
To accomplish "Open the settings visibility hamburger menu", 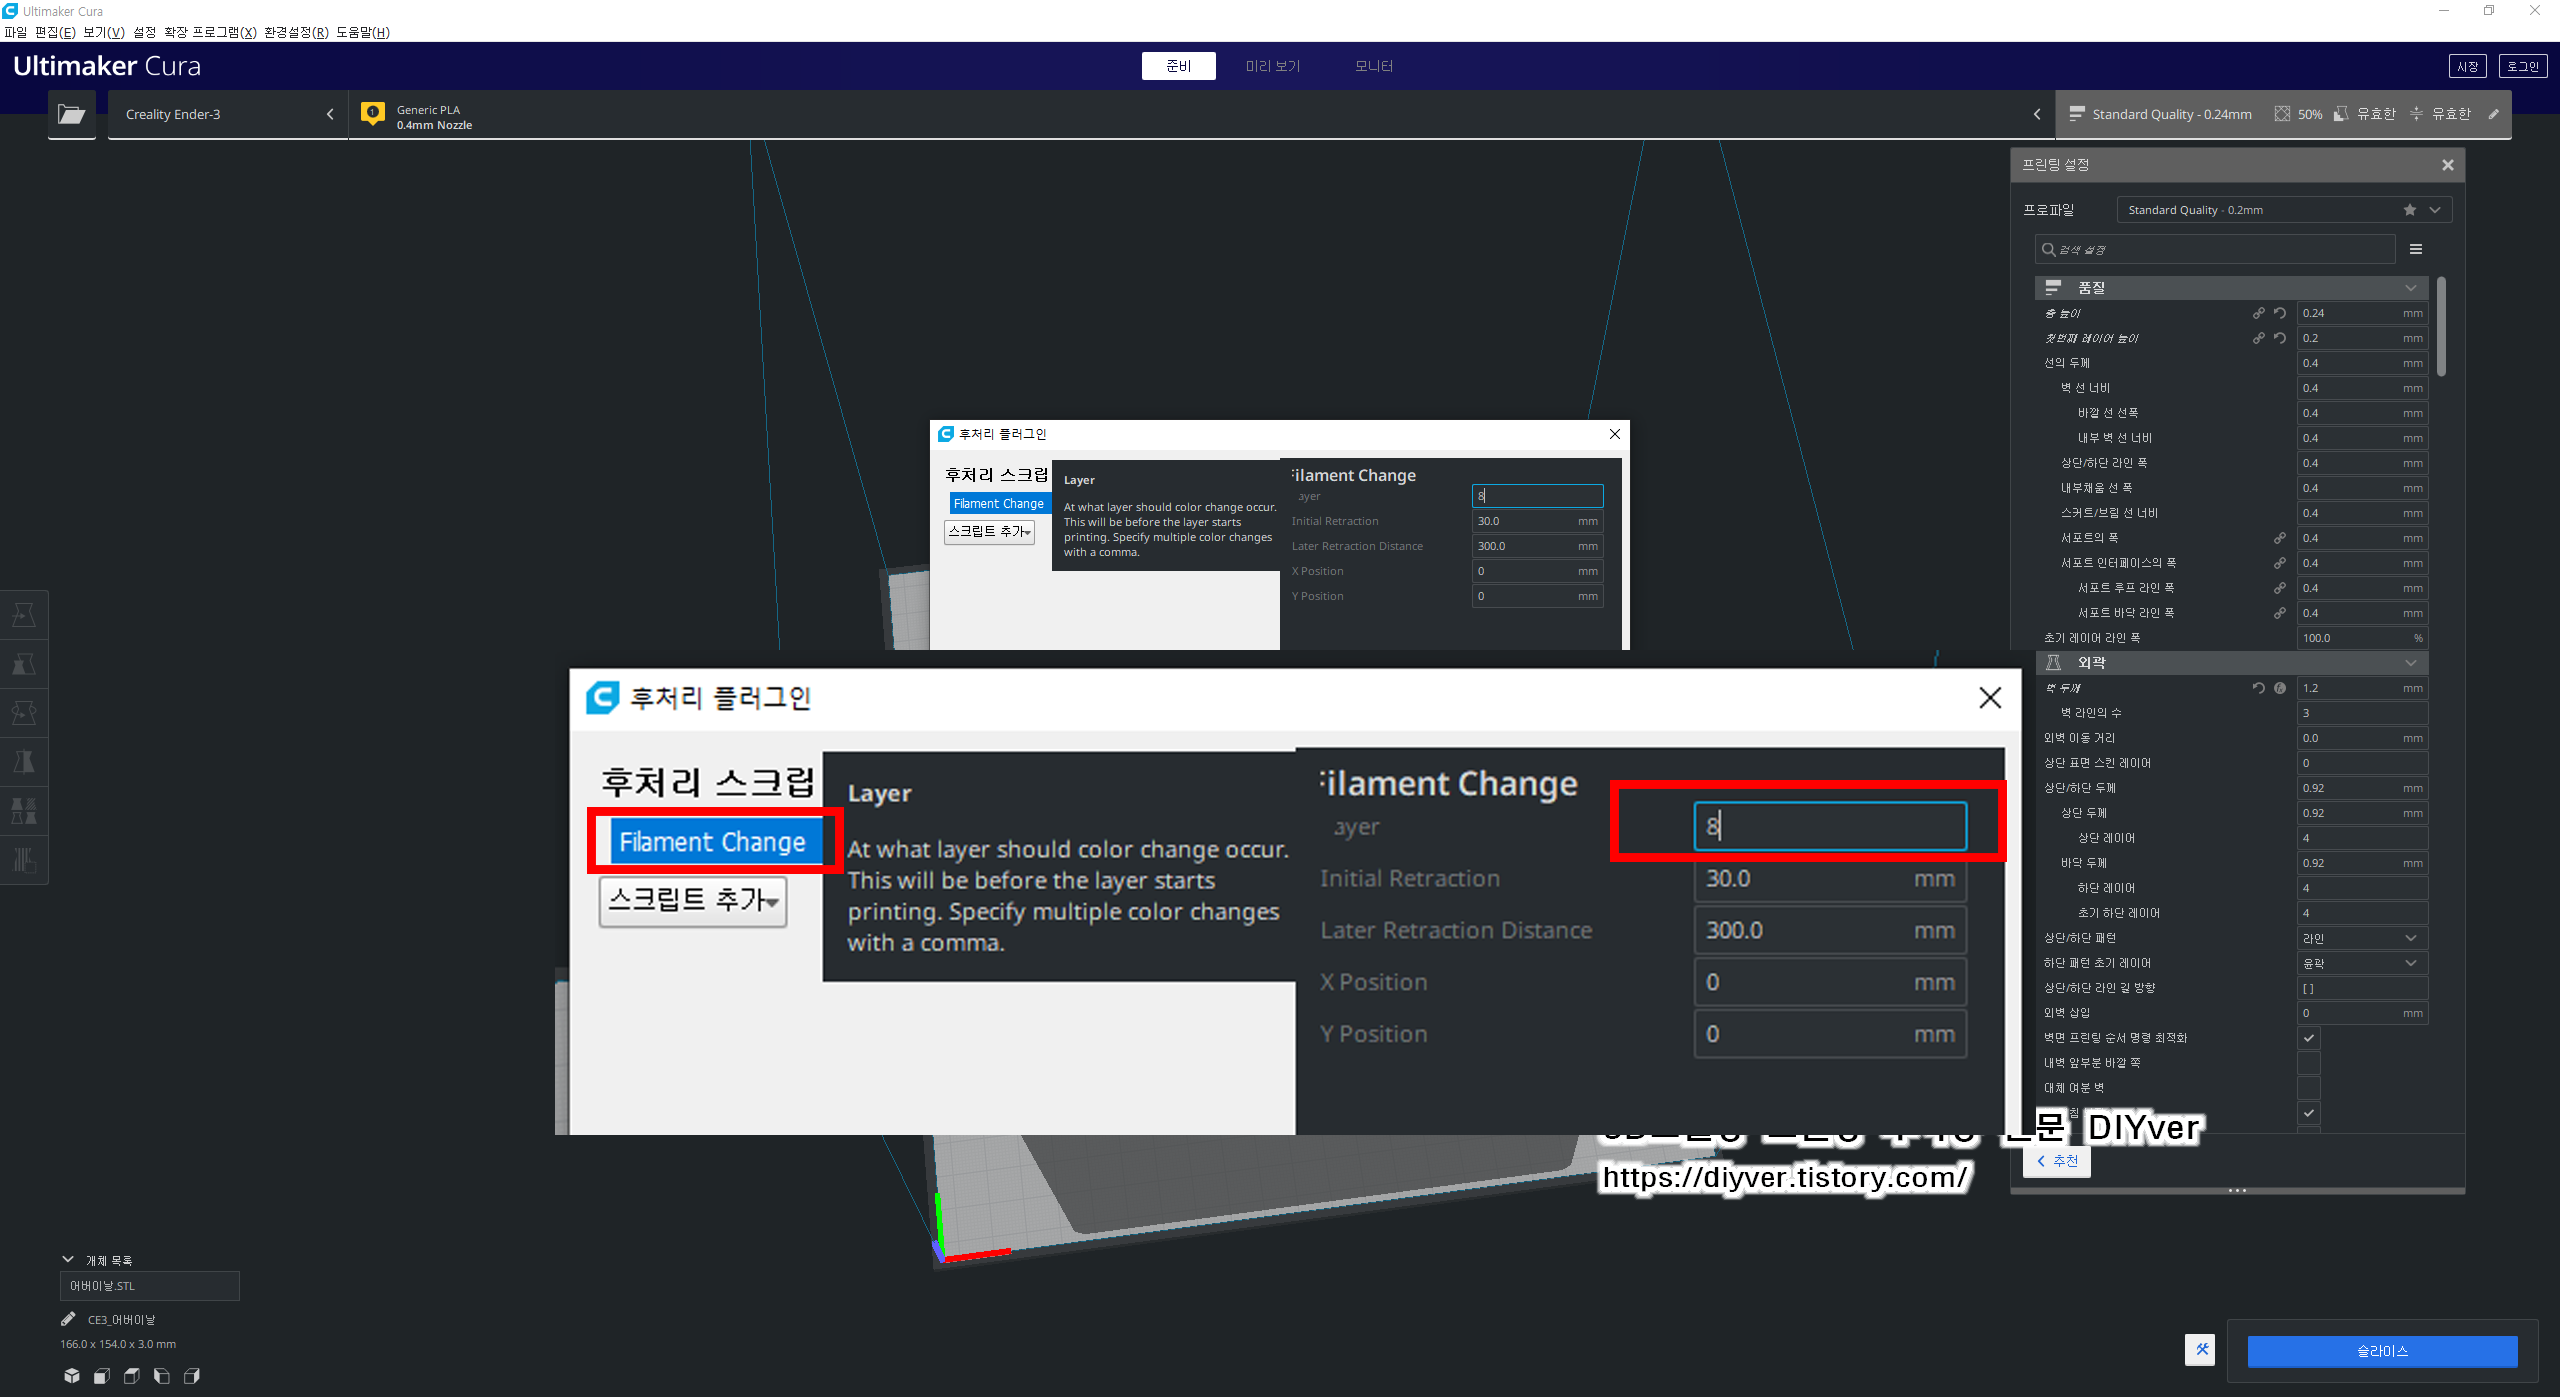I will 2416,249.
